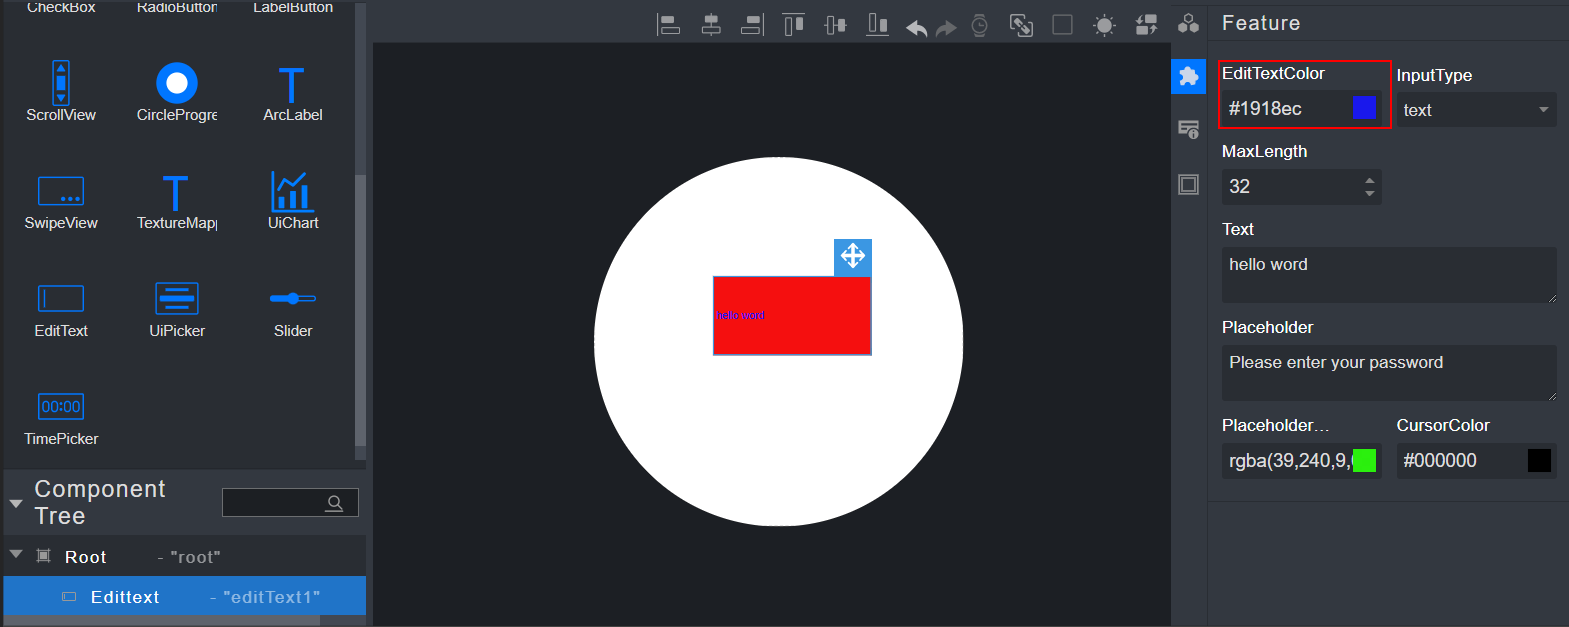This screenshot has height=627, width=1569.
Task: Pick the TimePicker component
Action: 61,417
